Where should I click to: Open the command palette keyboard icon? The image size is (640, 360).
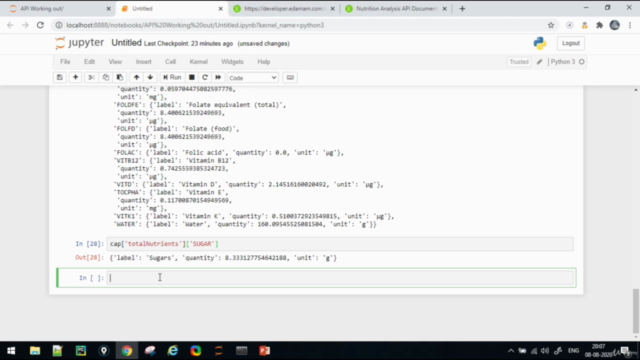tap(290, 78)
